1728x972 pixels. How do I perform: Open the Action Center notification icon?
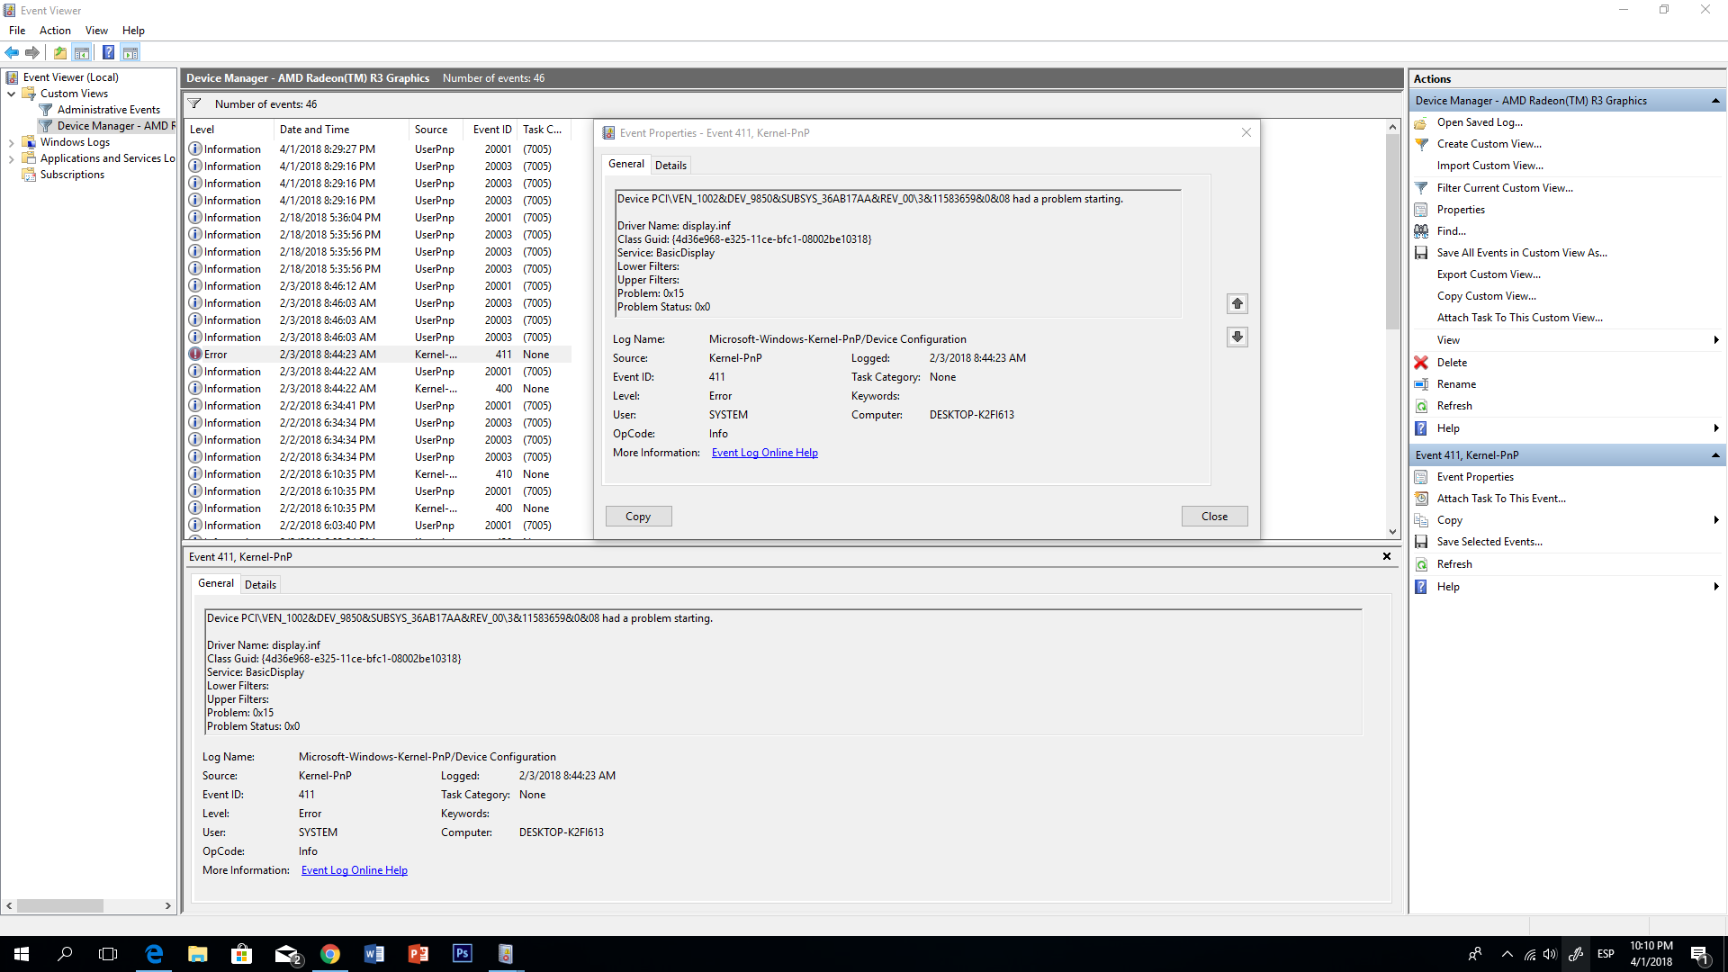[1700, 954]
